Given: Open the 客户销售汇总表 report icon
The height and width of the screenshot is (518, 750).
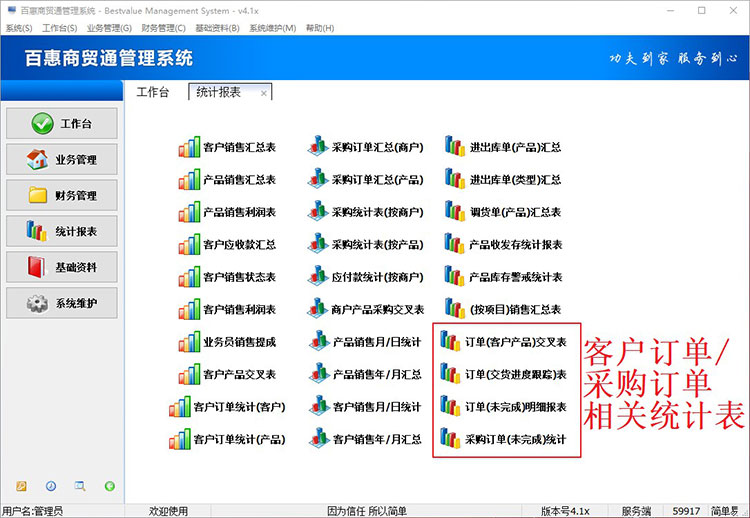Looking at the screenshot, I should pos(189,147).
